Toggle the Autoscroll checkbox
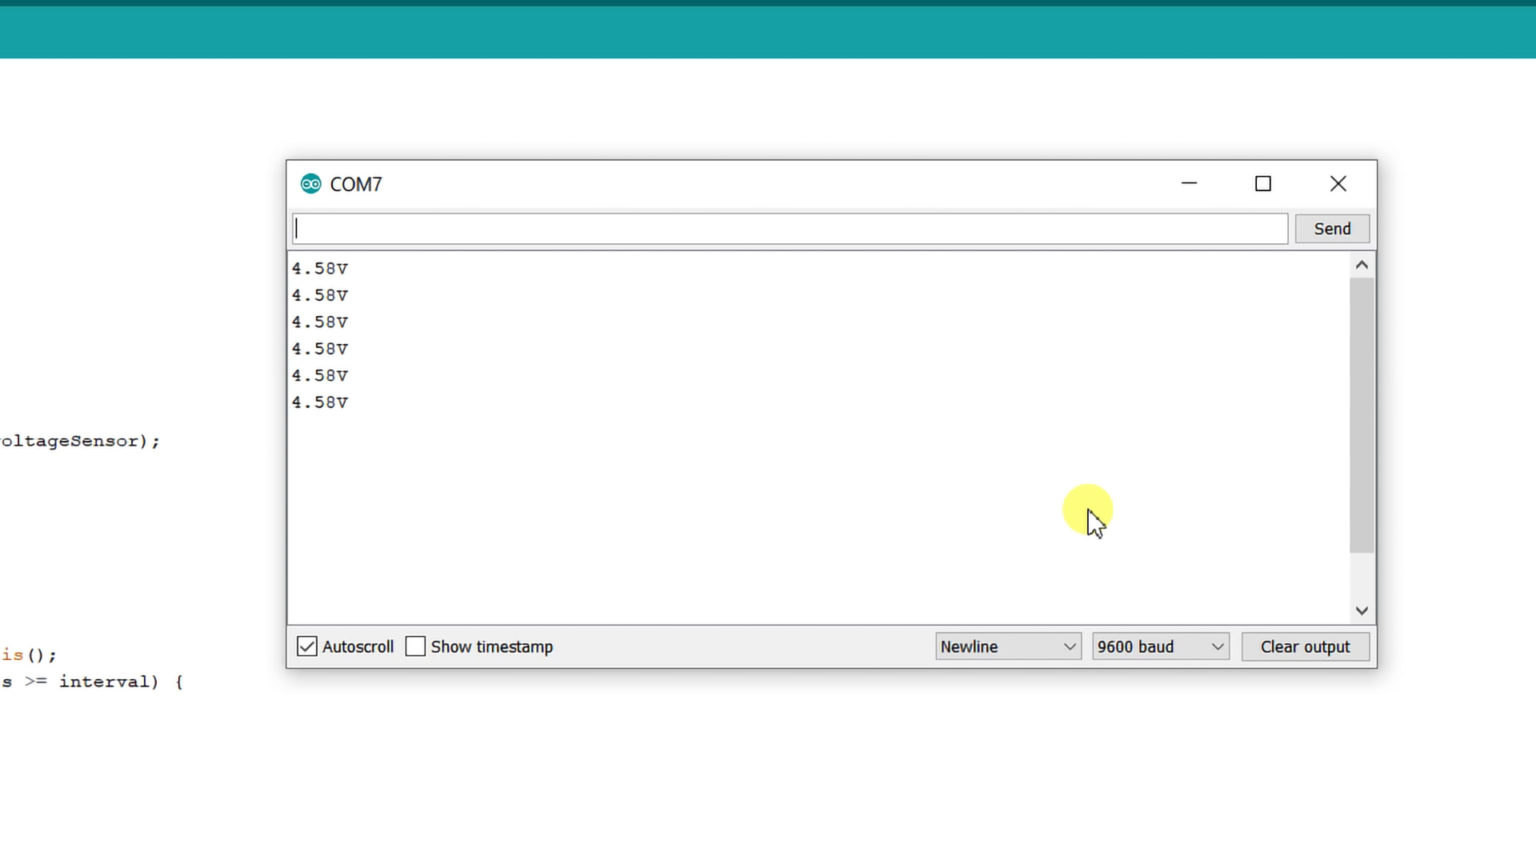This screenshot has width=1536, height=864. [x=307, y=647]
